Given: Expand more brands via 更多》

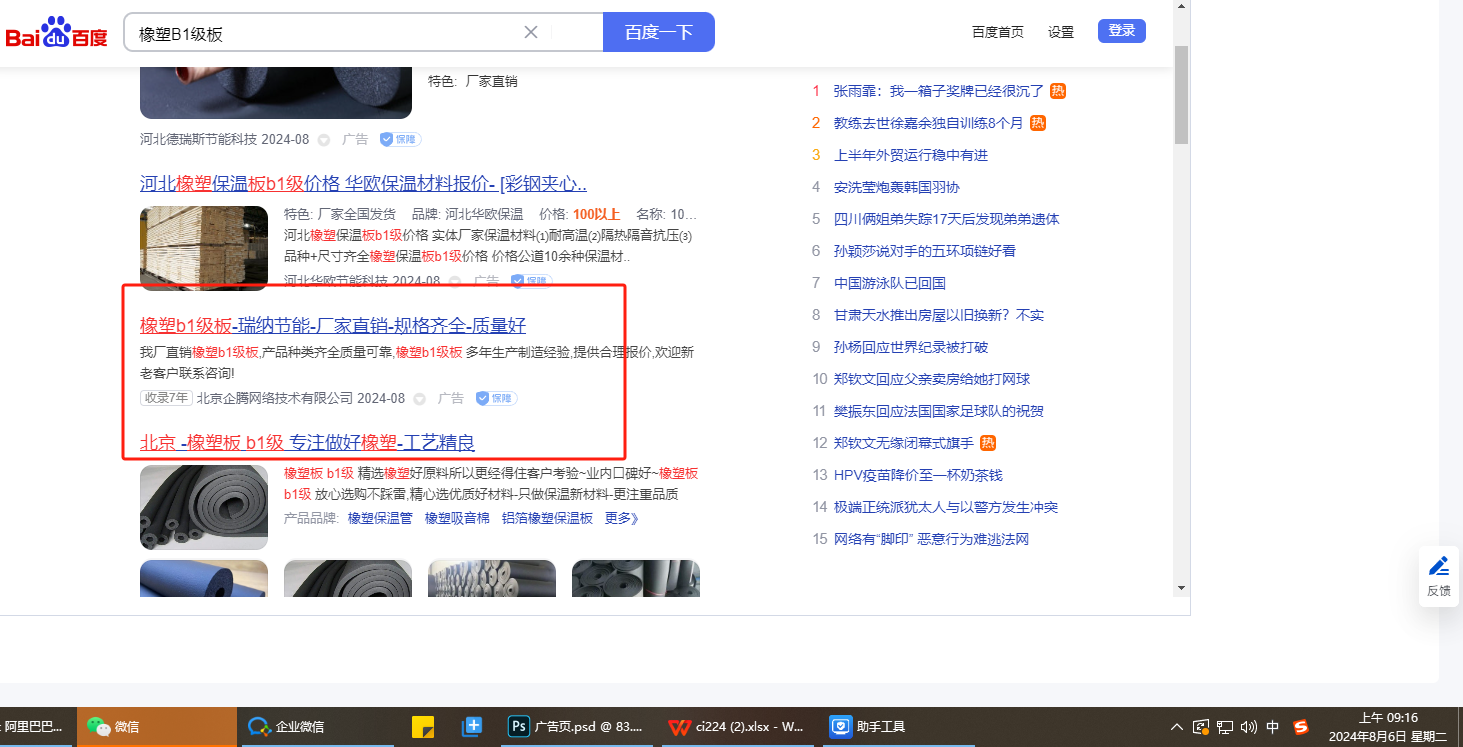Looking at the screenshot, I should pyautogui.click(x=621, y=518).
